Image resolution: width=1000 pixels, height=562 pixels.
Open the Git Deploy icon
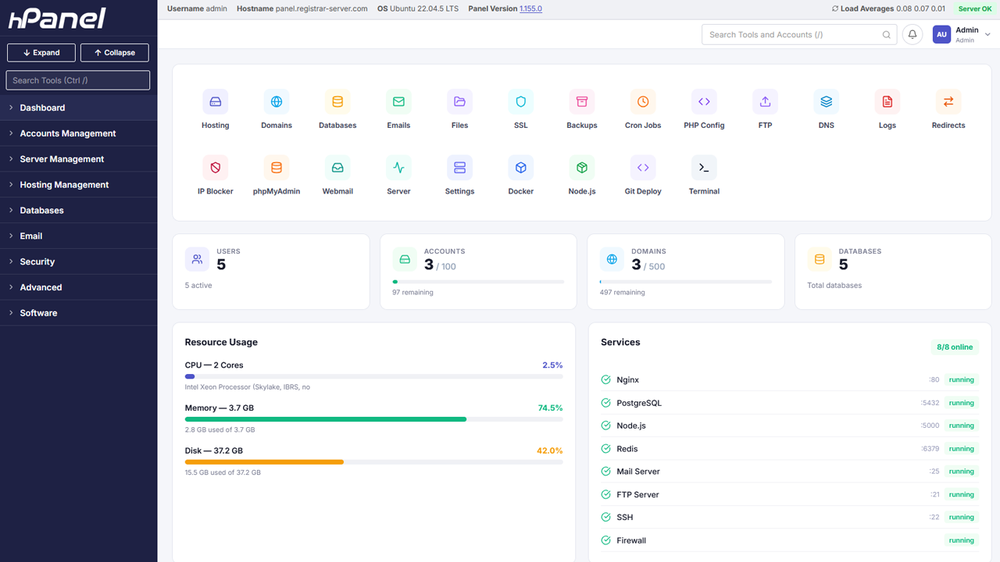643,168
